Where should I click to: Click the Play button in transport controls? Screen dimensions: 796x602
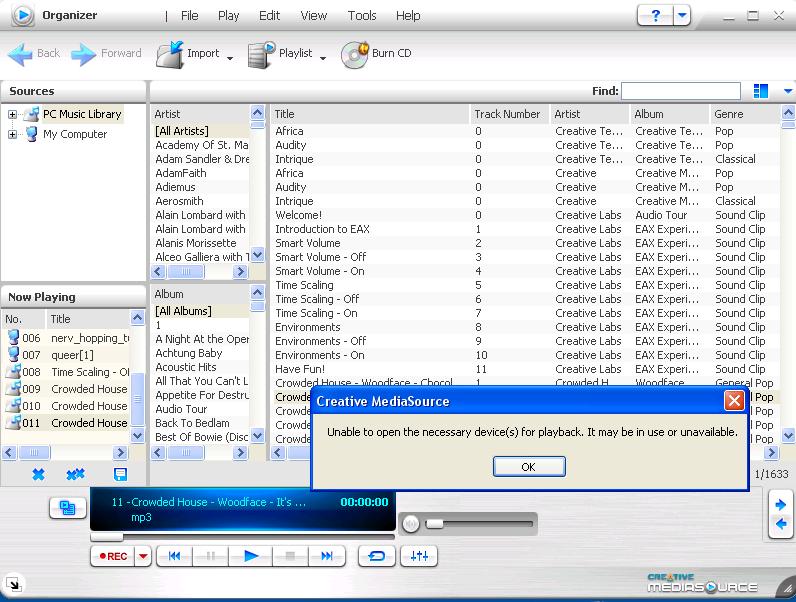coord(251,556)
